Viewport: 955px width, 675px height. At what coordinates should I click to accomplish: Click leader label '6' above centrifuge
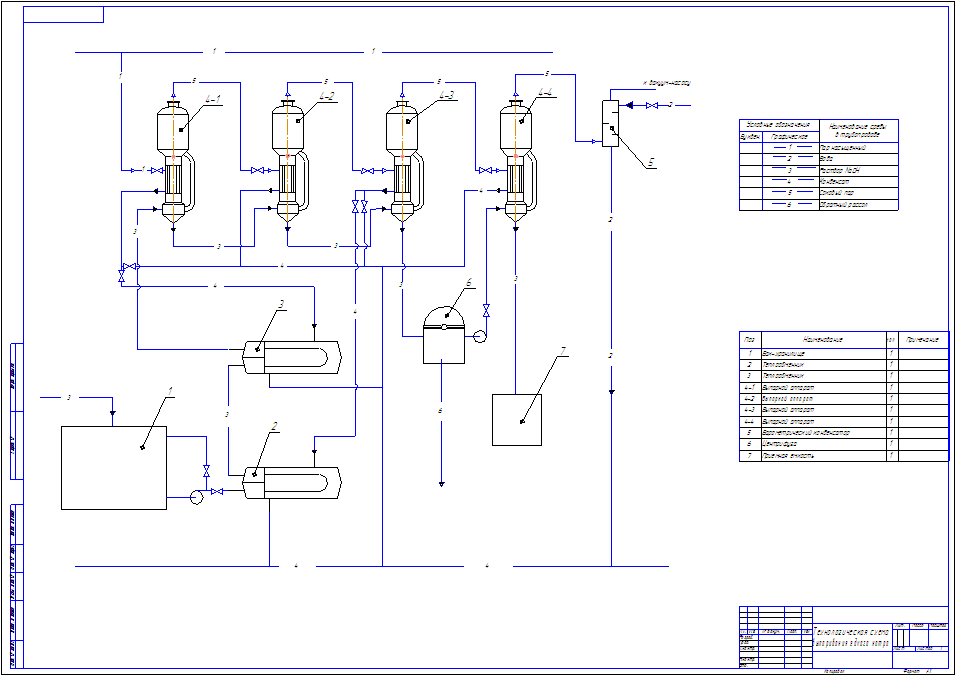pyautogui.click(x=468, y=283)
